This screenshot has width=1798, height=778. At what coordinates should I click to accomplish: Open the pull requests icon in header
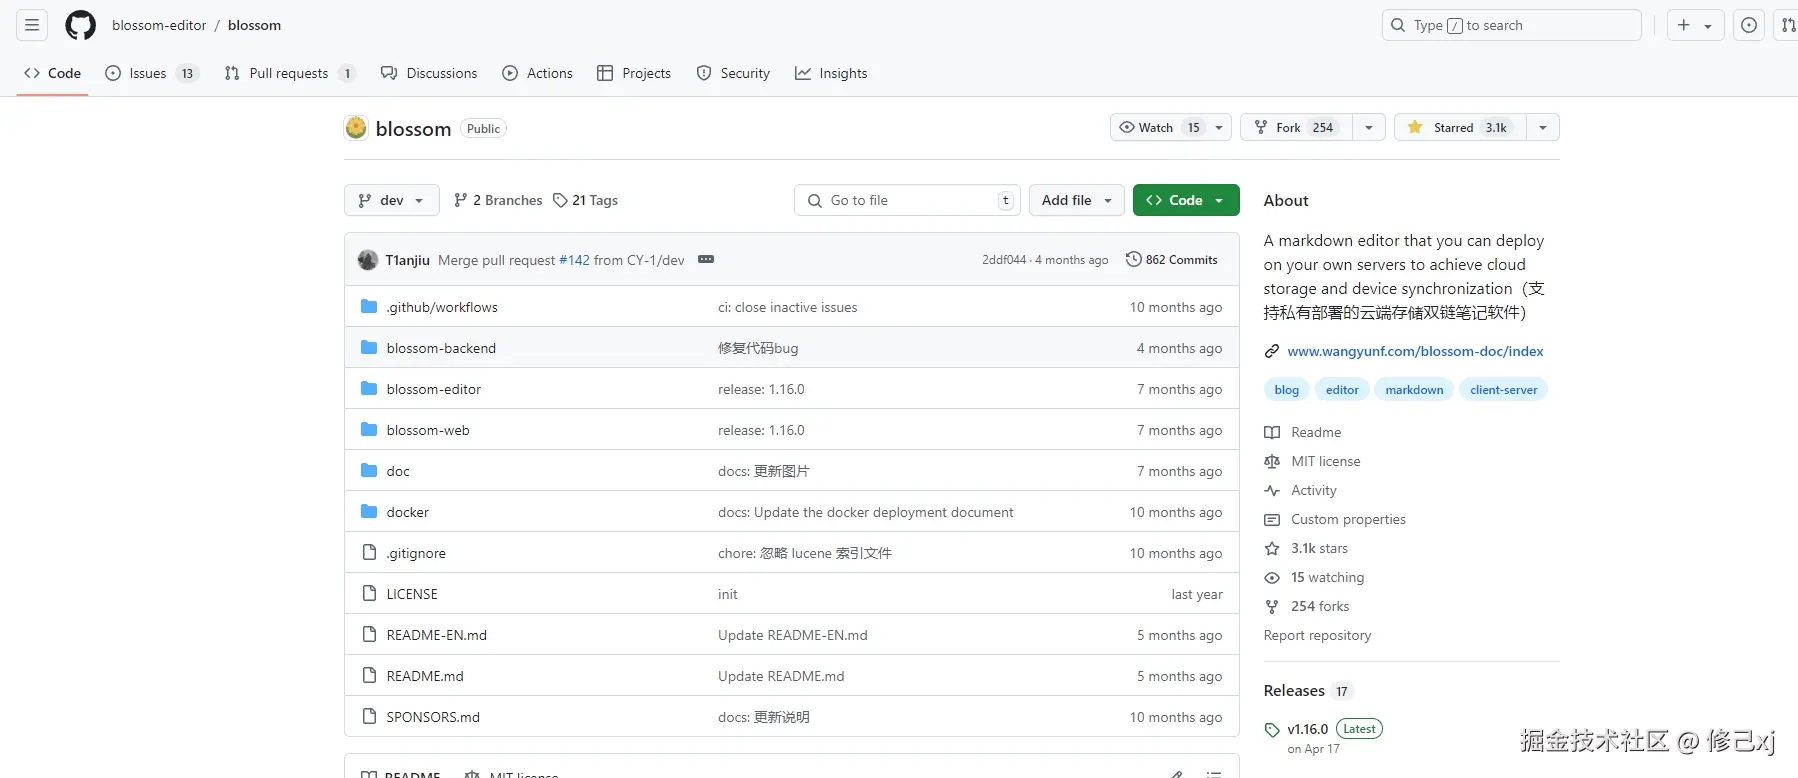tap(1788, 25)
